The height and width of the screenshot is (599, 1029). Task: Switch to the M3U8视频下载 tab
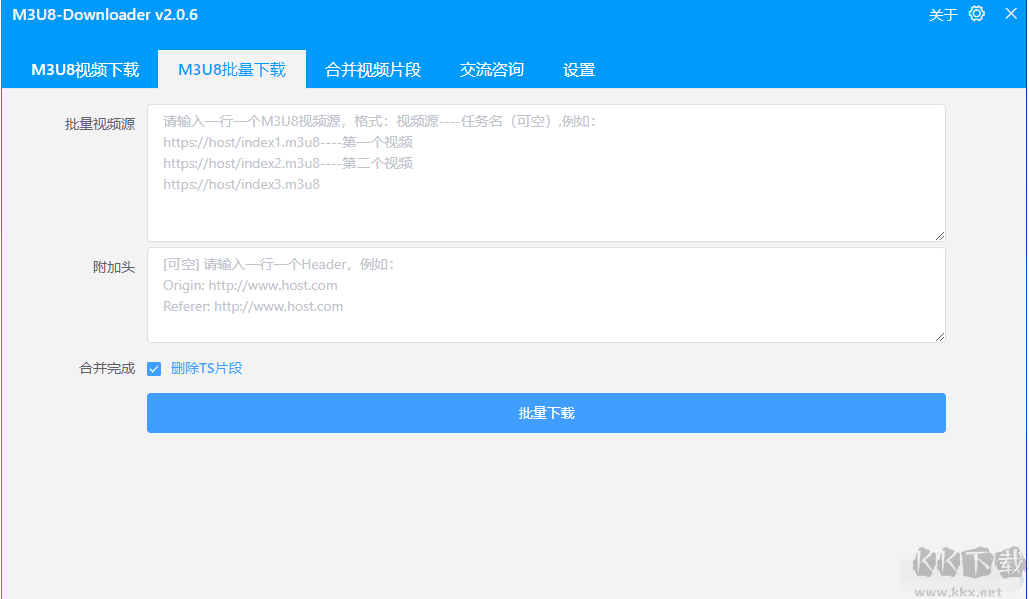click(x=80, y=69)
